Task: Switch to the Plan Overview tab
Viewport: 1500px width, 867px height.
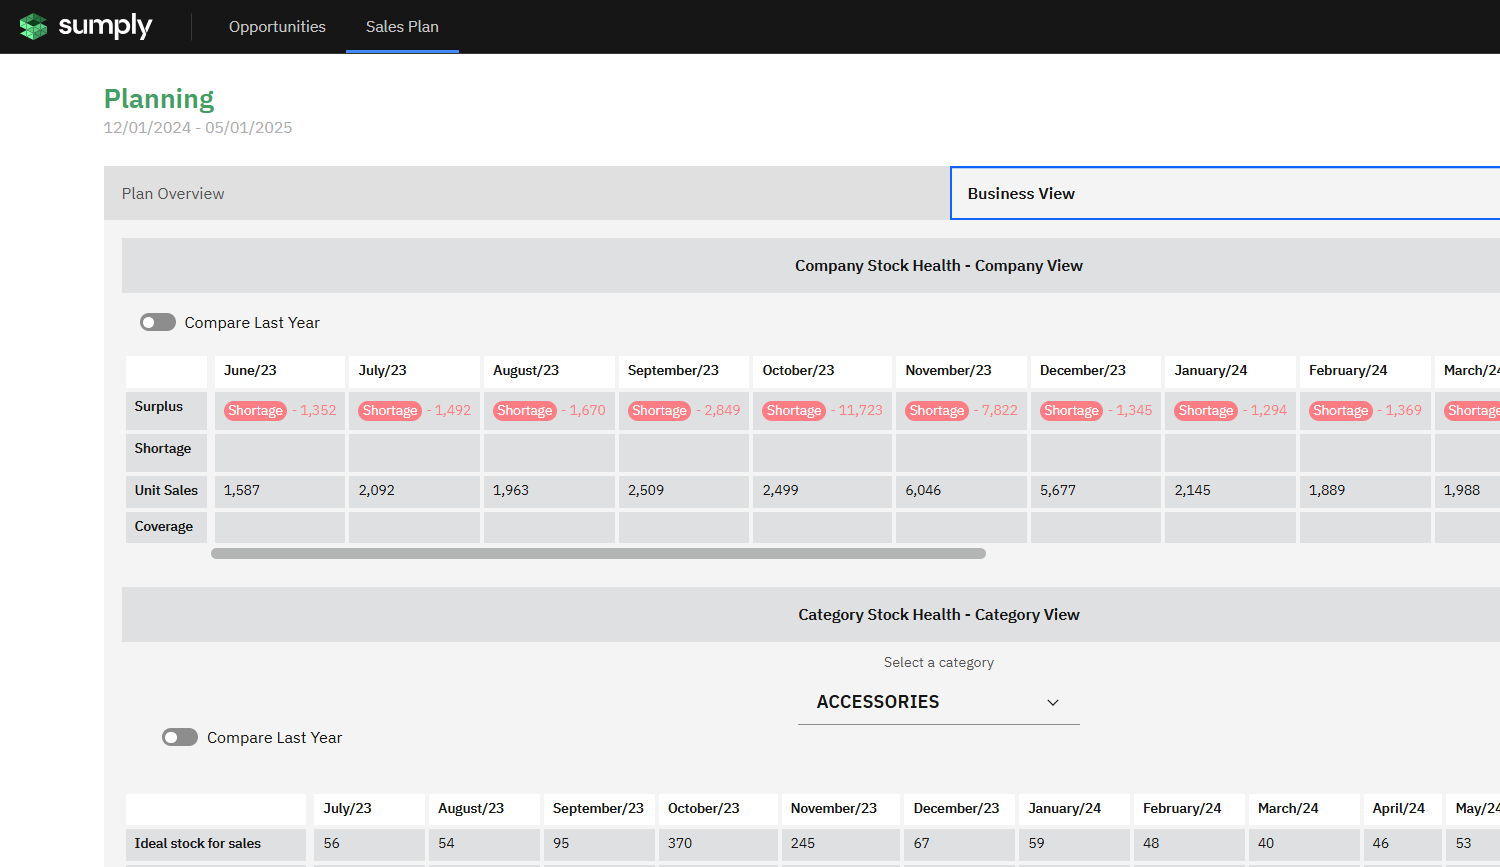Action: point(173,194)
